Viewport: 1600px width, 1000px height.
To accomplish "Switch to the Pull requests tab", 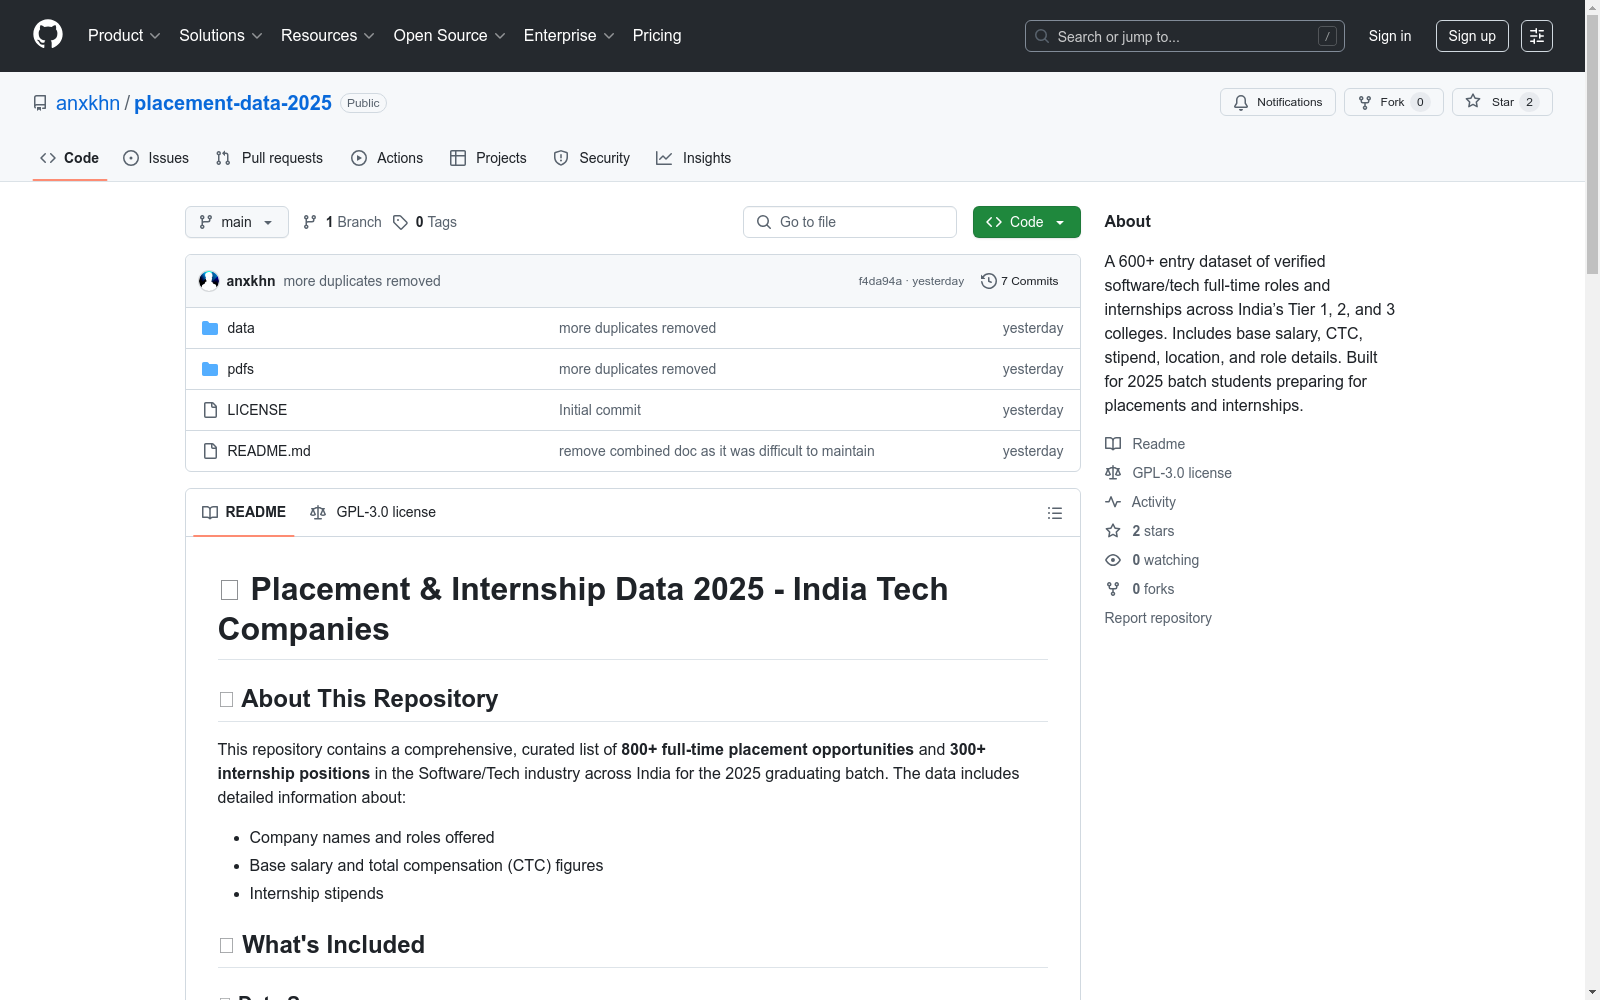I will point(269,158).
